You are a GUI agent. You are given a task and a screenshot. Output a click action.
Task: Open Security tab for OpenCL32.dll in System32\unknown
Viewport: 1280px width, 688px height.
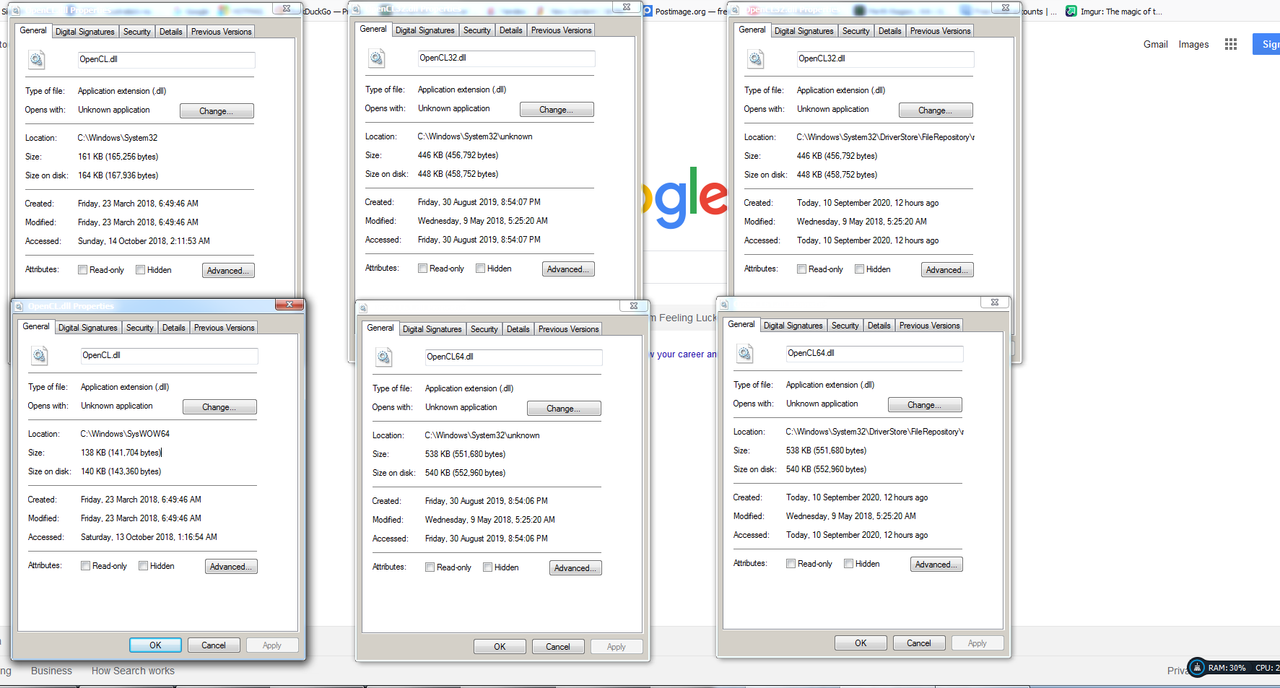point(477,30)
